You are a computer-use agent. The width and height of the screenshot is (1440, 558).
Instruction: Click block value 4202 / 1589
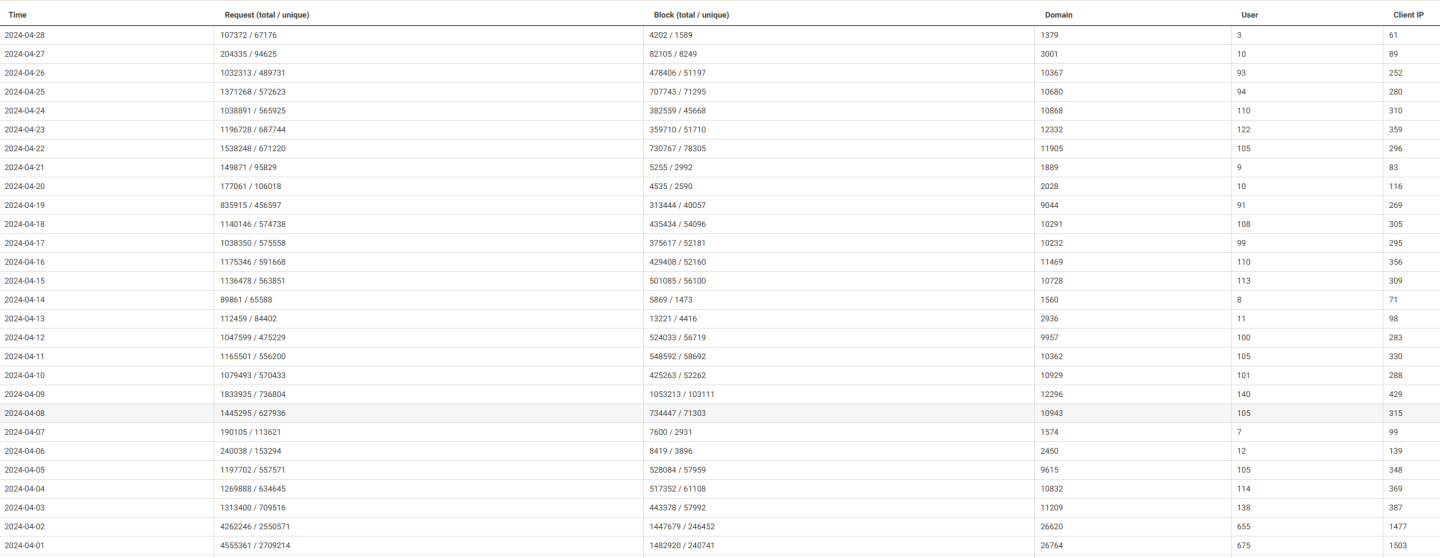tap(671, 35)
